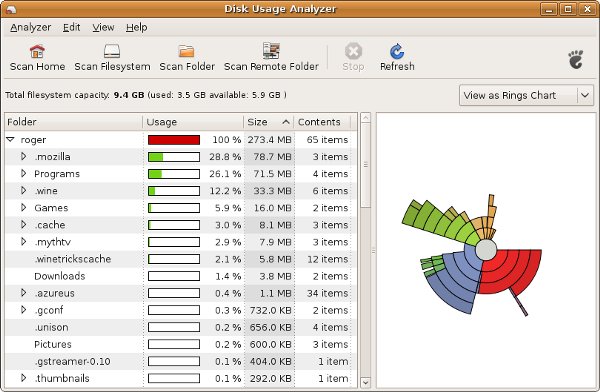Expand the .gconf folder
Image resolution: width=600 pixels, height=392 pixels.
(x=24, y=310)
